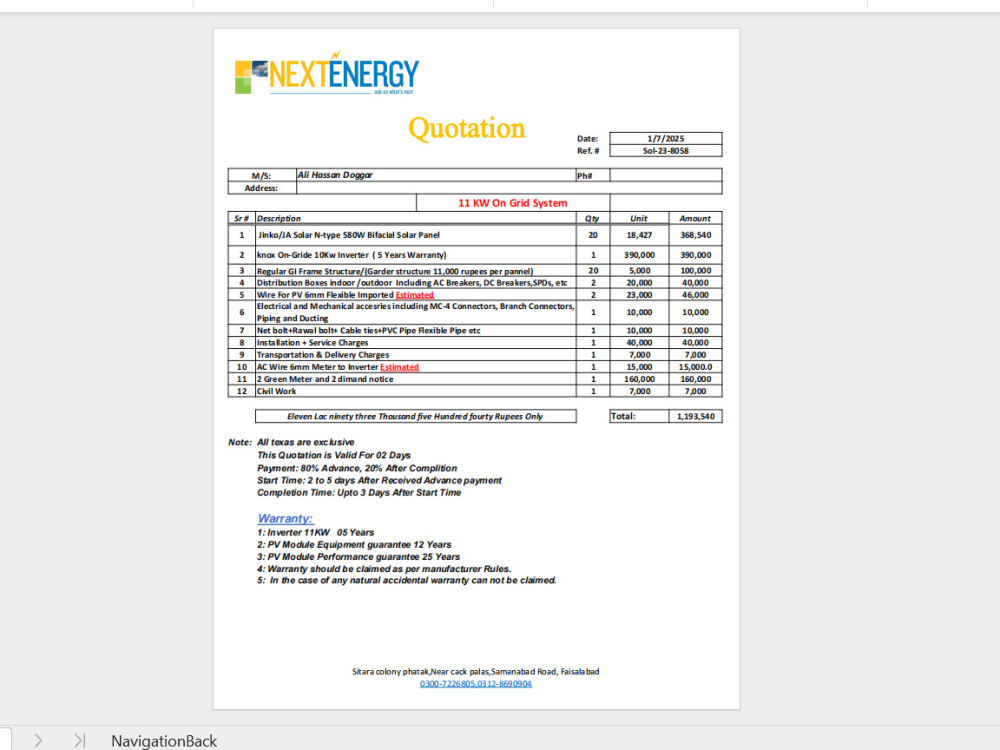Select note All texas are exclusive

point(305,442)
